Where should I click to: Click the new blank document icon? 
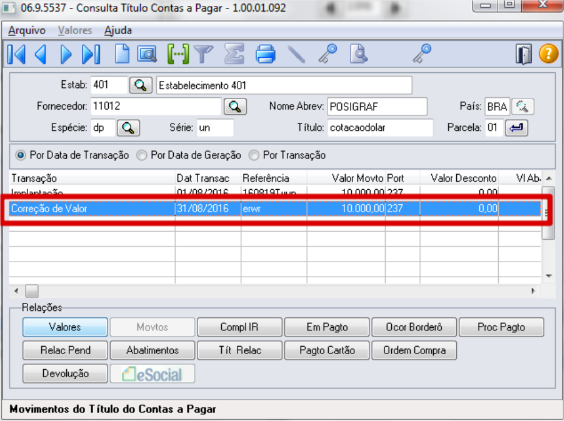[122, 54]
